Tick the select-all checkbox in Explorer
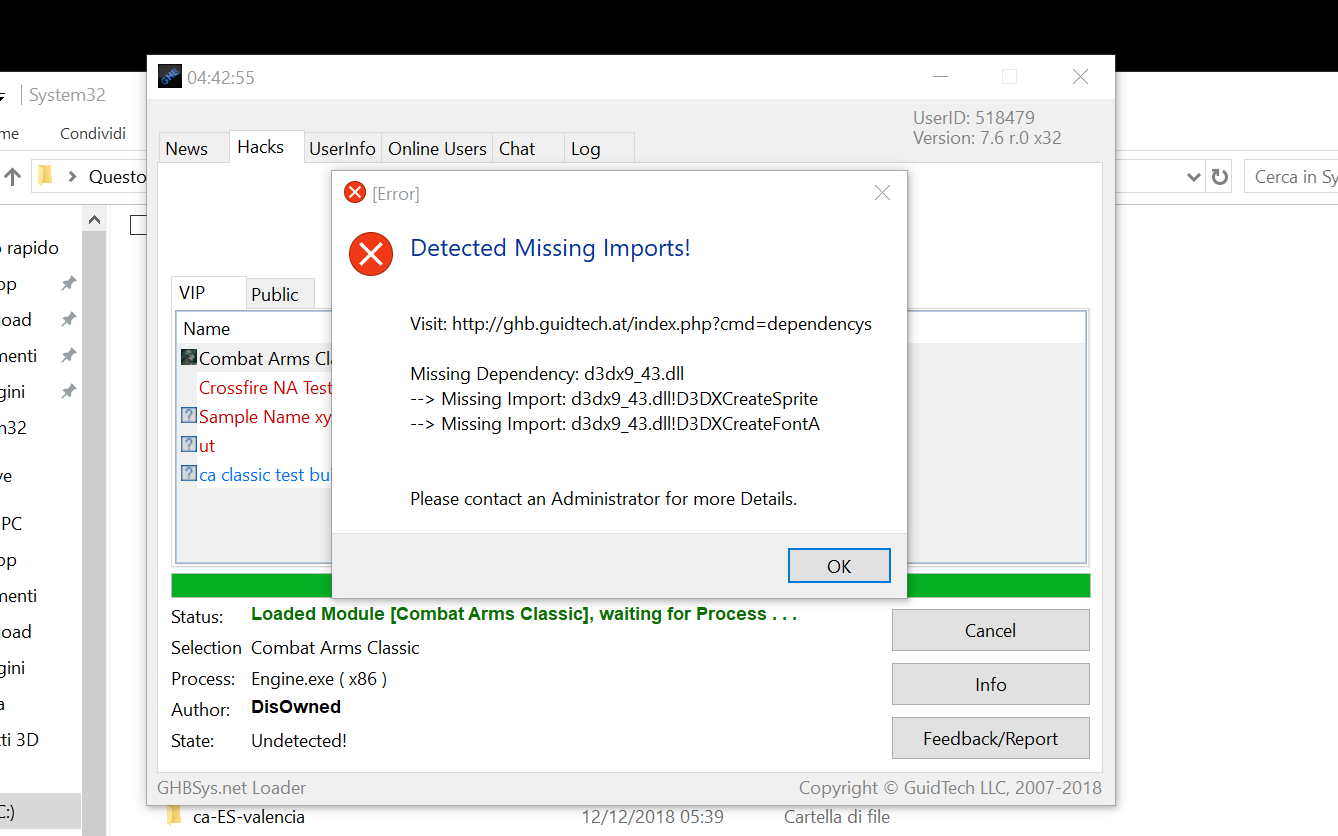 click(x=139, y=224)
